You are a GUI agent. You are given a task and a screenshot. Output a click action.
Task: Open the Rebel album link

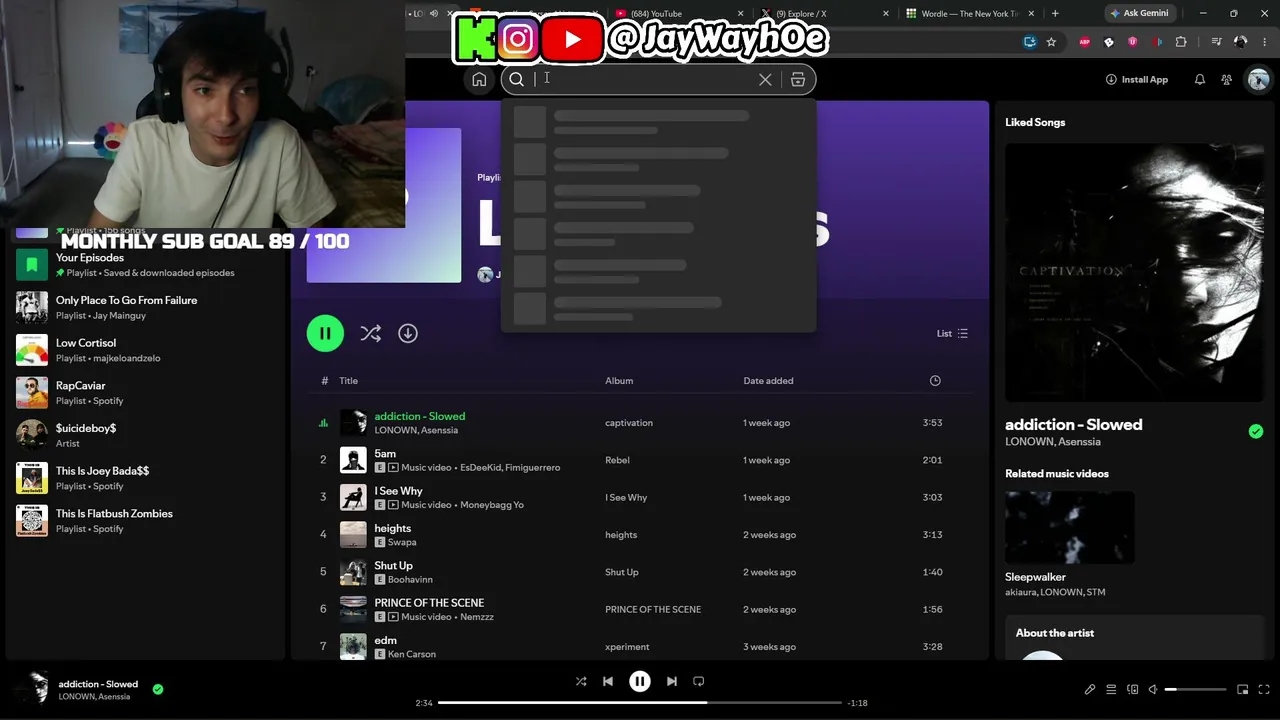click(x=617, y=460)
